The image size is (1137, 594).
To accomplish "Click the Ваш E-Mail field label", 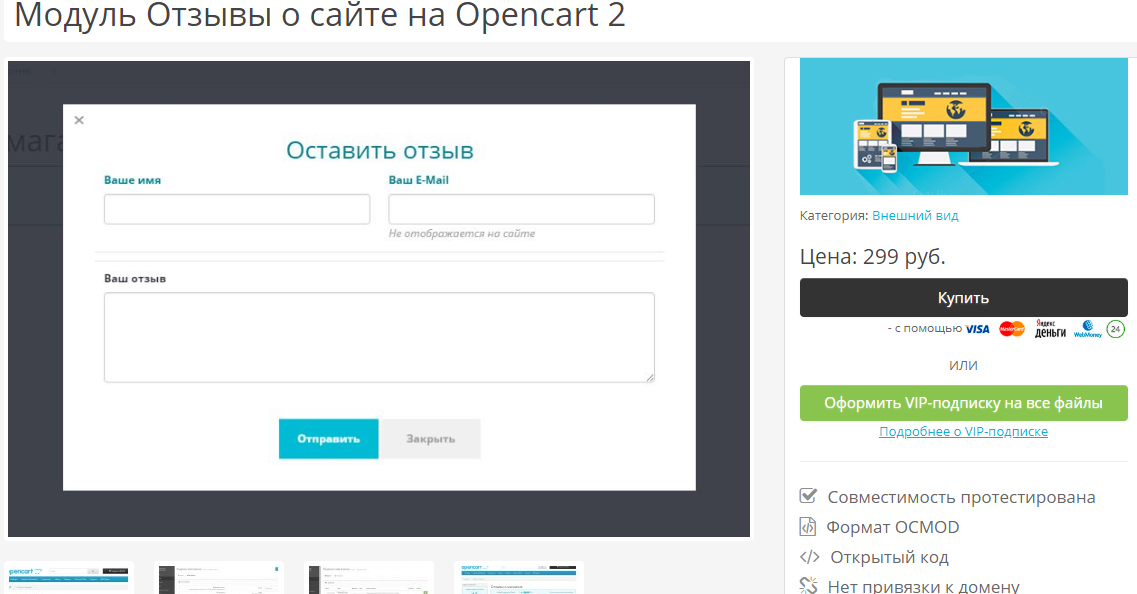I will pyautogui.click(x=418, y=180).
